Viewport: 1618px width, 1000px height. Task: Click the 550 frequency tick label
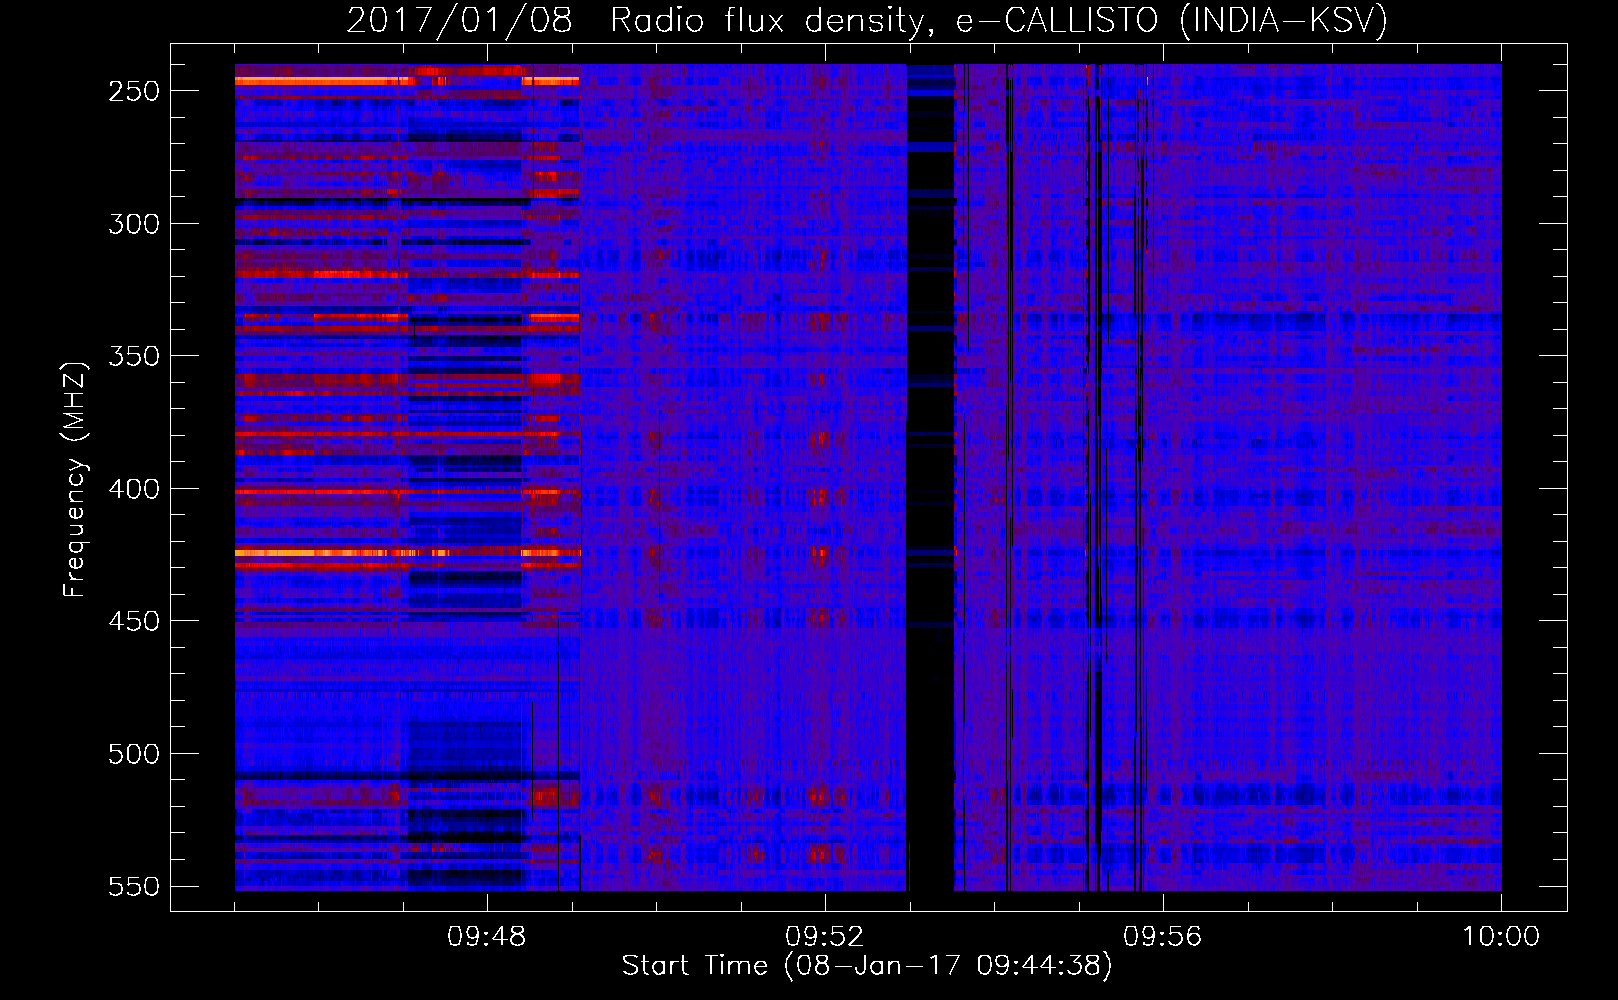click(134, 887)
